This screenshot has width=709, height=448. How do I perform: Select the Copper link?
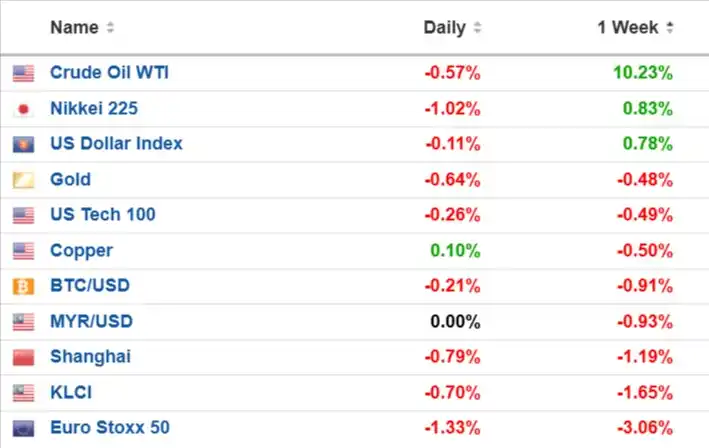point(81,250)
